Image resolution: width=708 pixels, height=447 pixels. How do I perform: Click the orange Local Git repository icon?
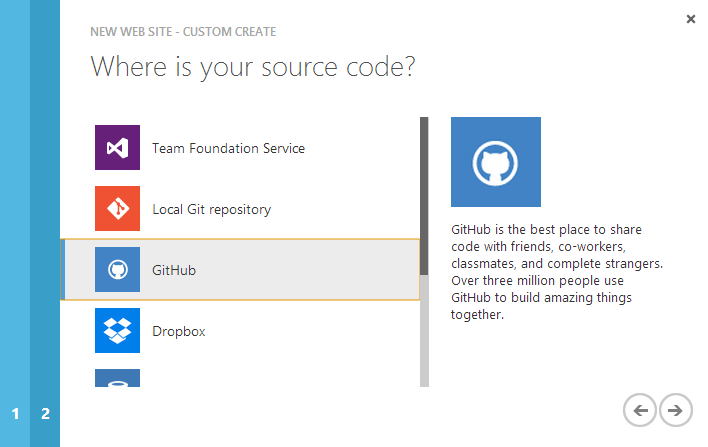coord(117,209)
